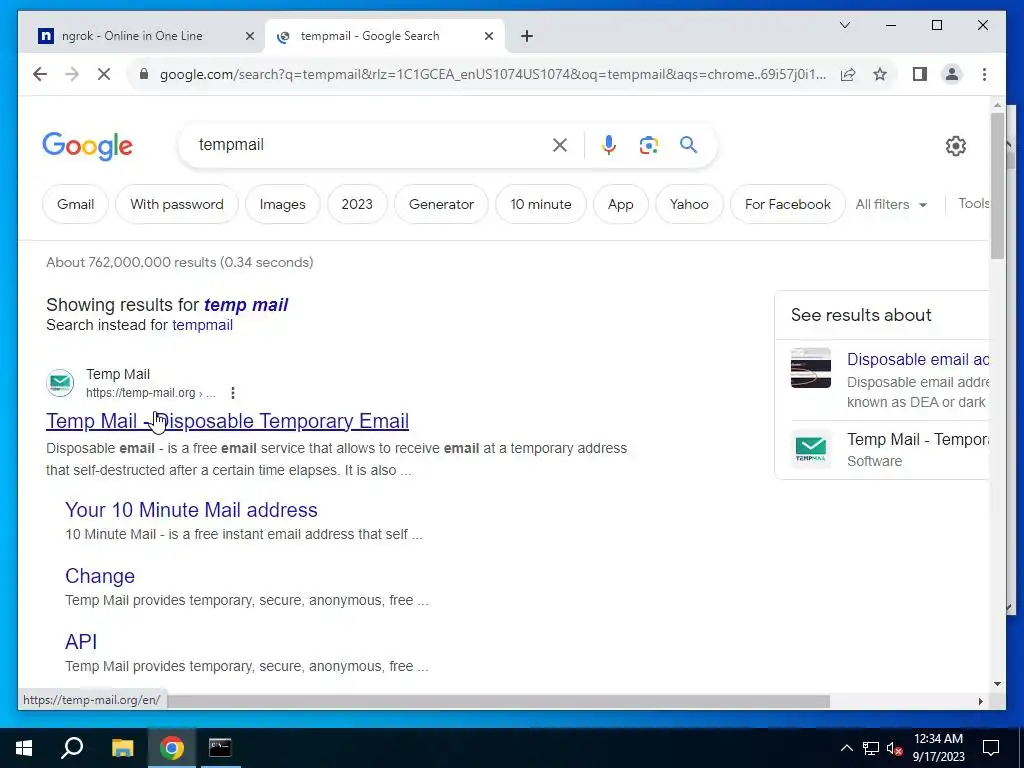Click the horizontal scrollbar right arrow

pos(980,701)
